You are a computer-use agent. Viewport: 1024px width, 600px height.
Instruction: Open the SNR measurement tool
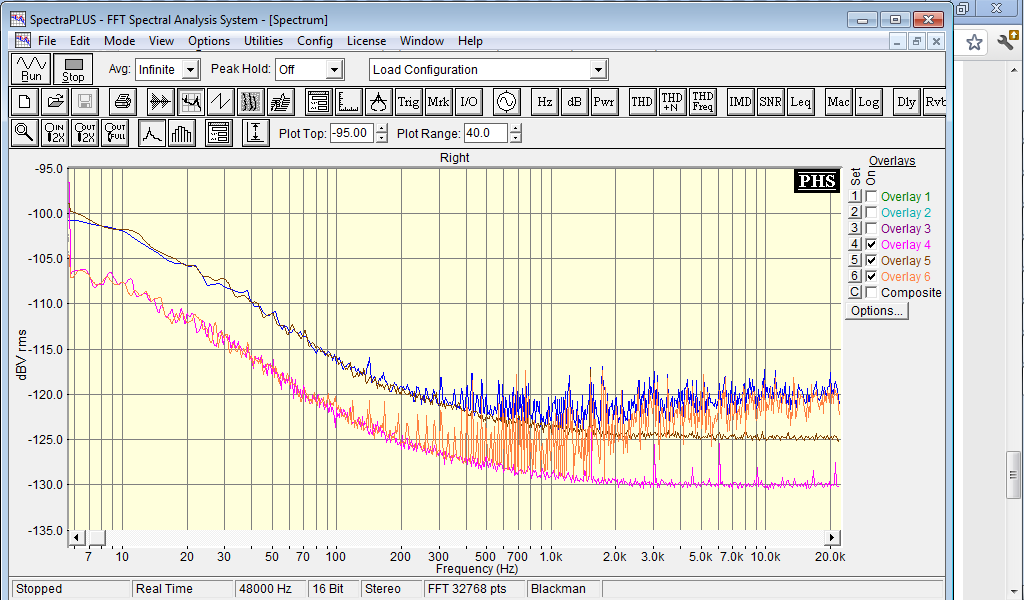coord(770,101)
